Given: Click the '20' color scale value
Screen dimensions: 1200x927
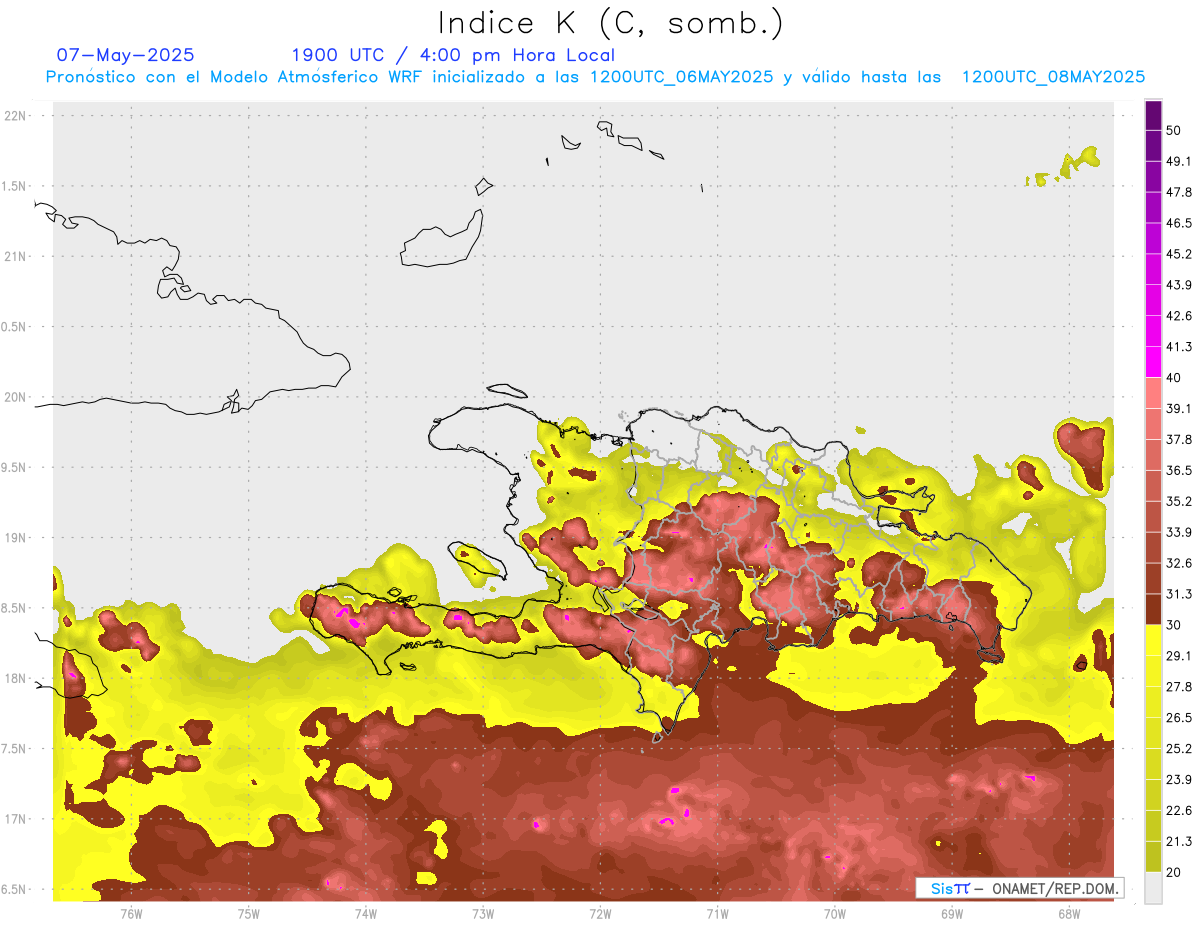Looking at the screenshot, I should click(1174, 872).
